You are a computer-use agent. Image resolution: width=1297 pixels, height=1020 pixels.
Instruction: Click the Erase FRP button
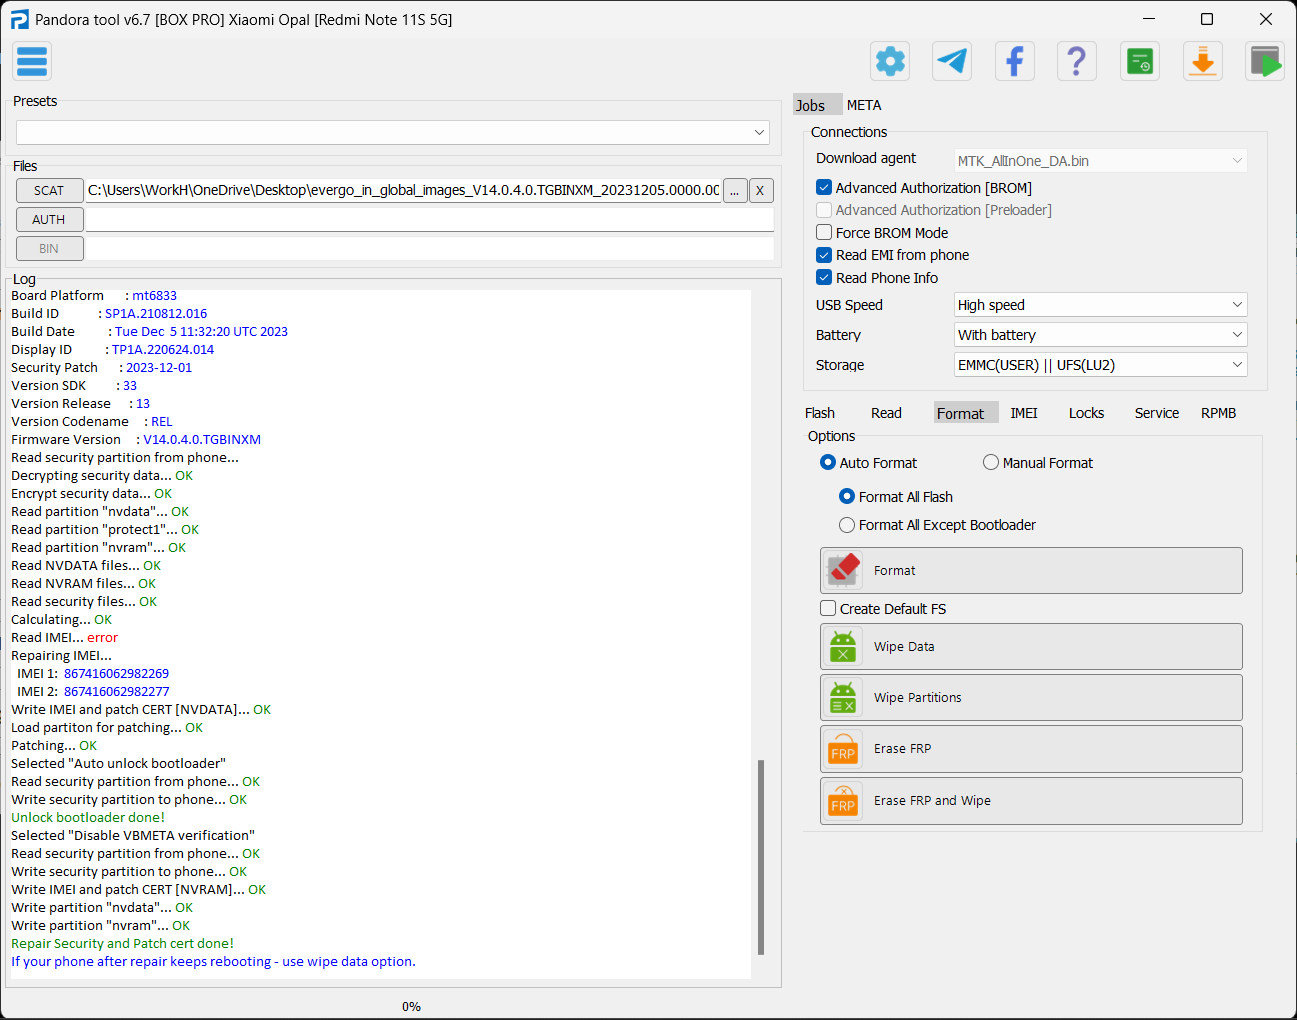[1031, 749]
